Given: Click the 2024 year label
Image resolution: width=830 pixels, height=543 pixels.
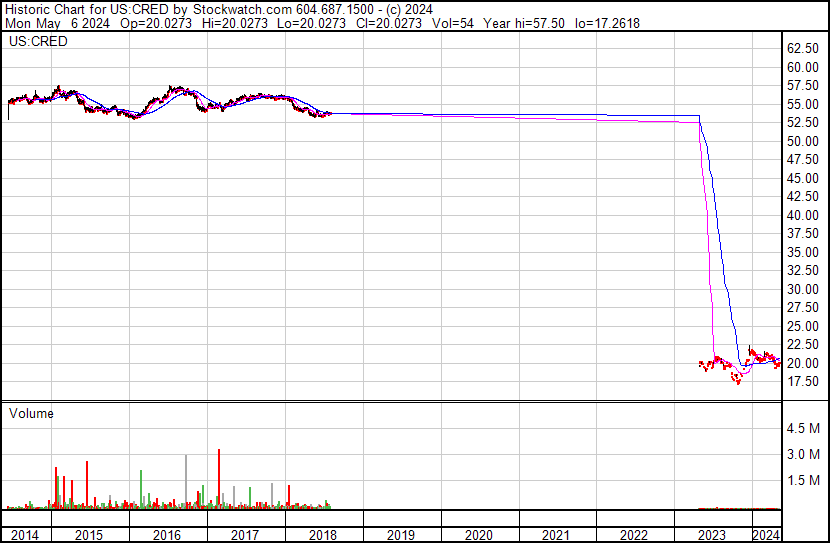Looking at the screenshot, I should [x=766, y=535].
